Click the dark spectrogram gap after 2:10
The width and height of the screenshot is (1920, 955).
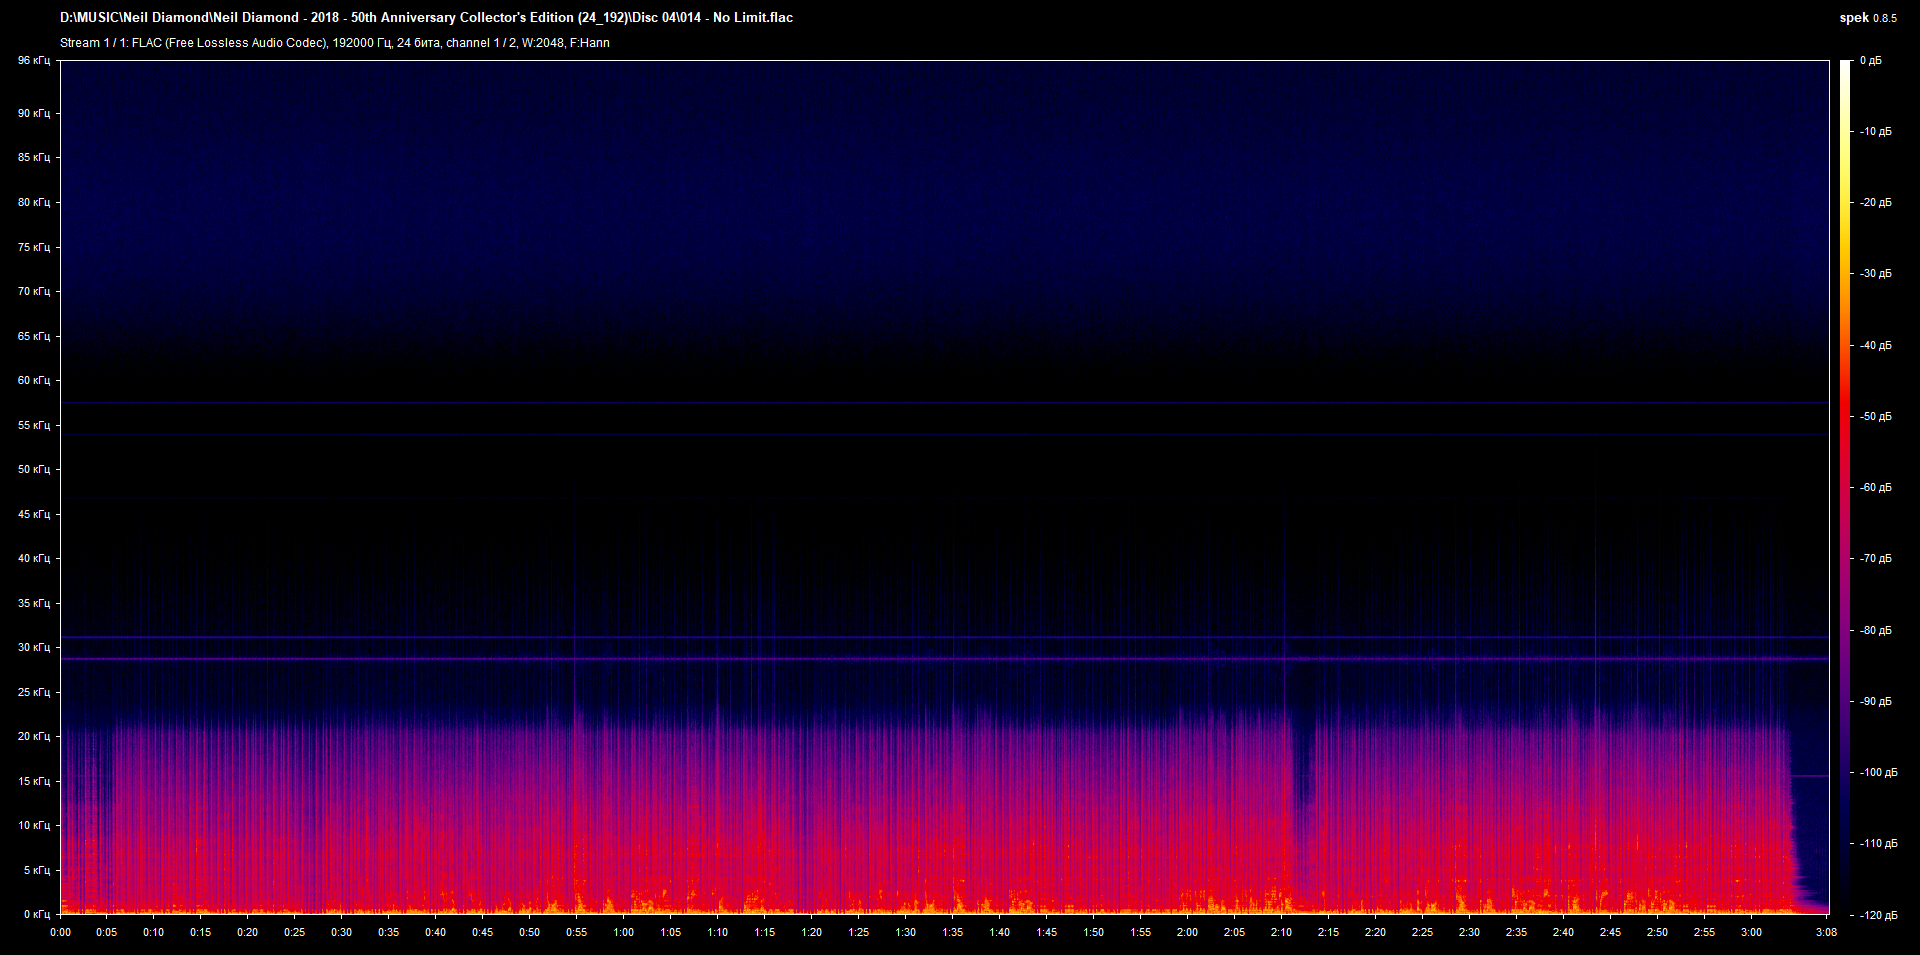coord(1302,790)
